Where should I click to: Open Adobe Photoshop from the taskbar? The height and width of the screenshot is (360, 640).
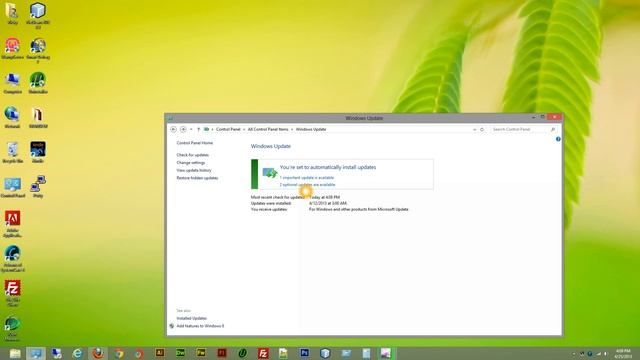coord(304,353)
